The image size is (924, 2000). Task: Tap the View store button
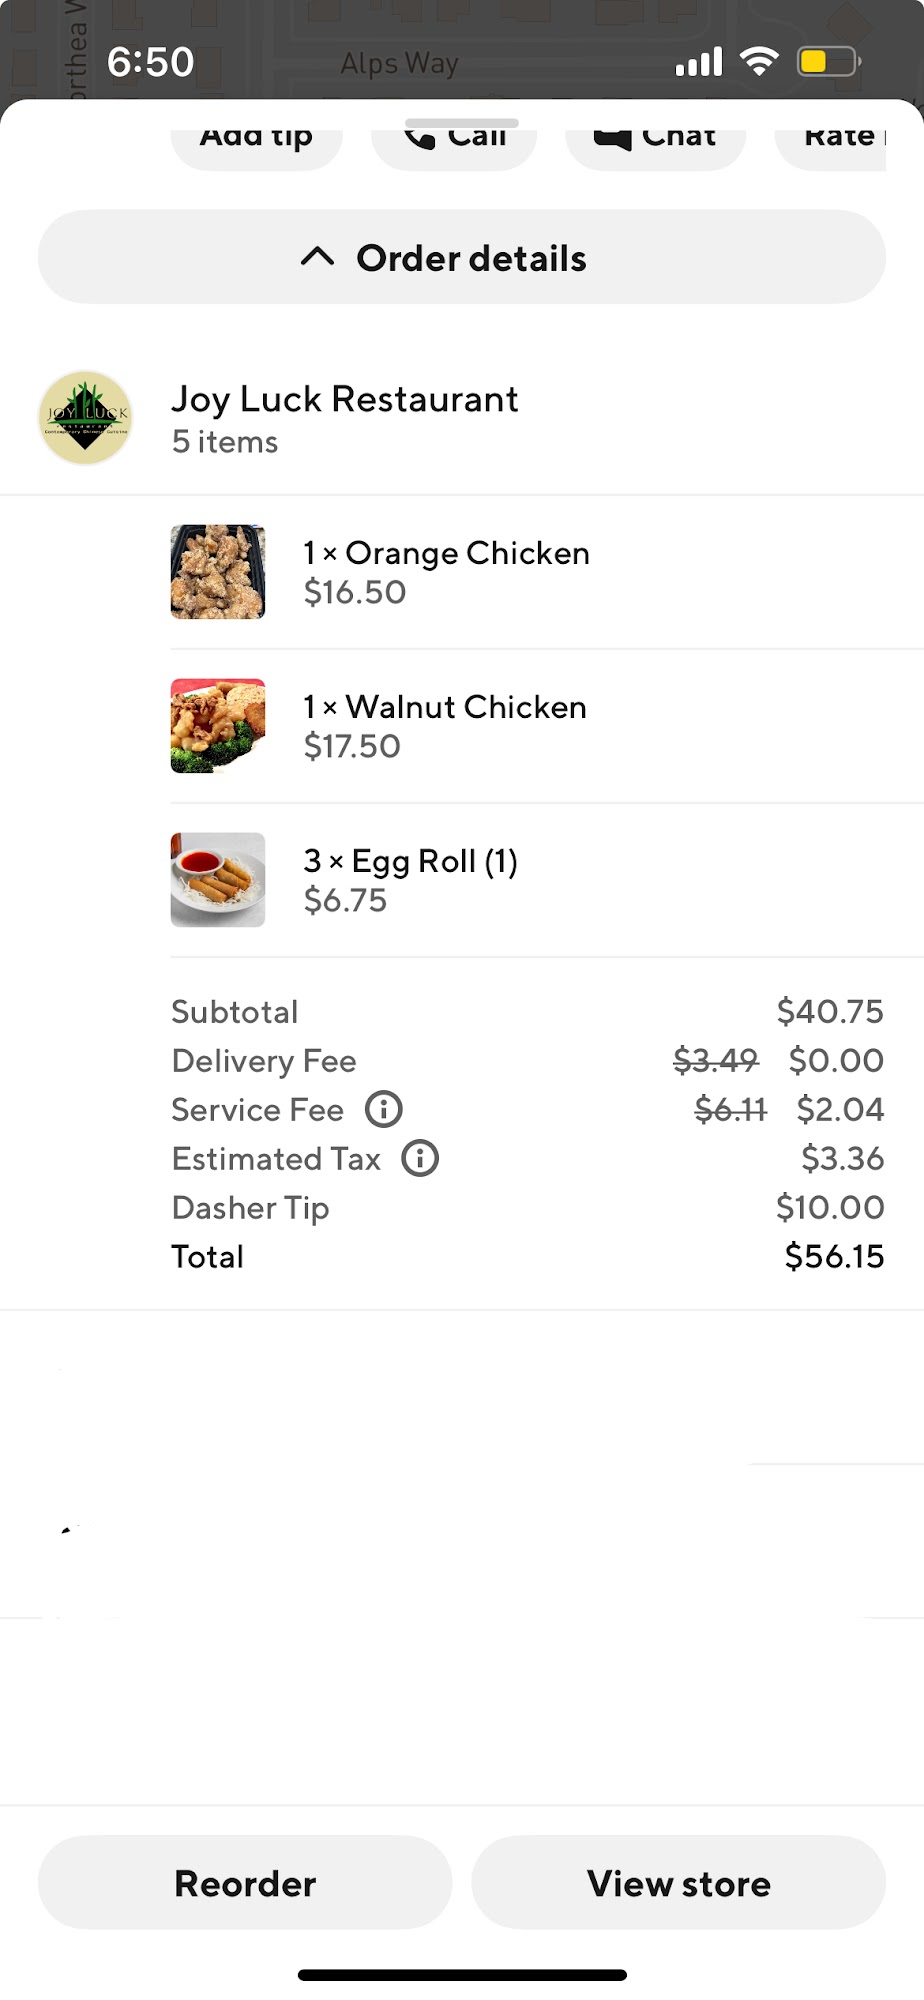point(679,1883)
